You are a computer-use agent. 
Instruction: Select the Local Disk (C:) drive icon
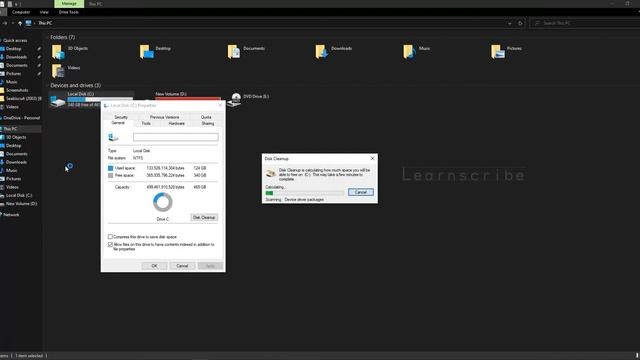pos(58,100)
